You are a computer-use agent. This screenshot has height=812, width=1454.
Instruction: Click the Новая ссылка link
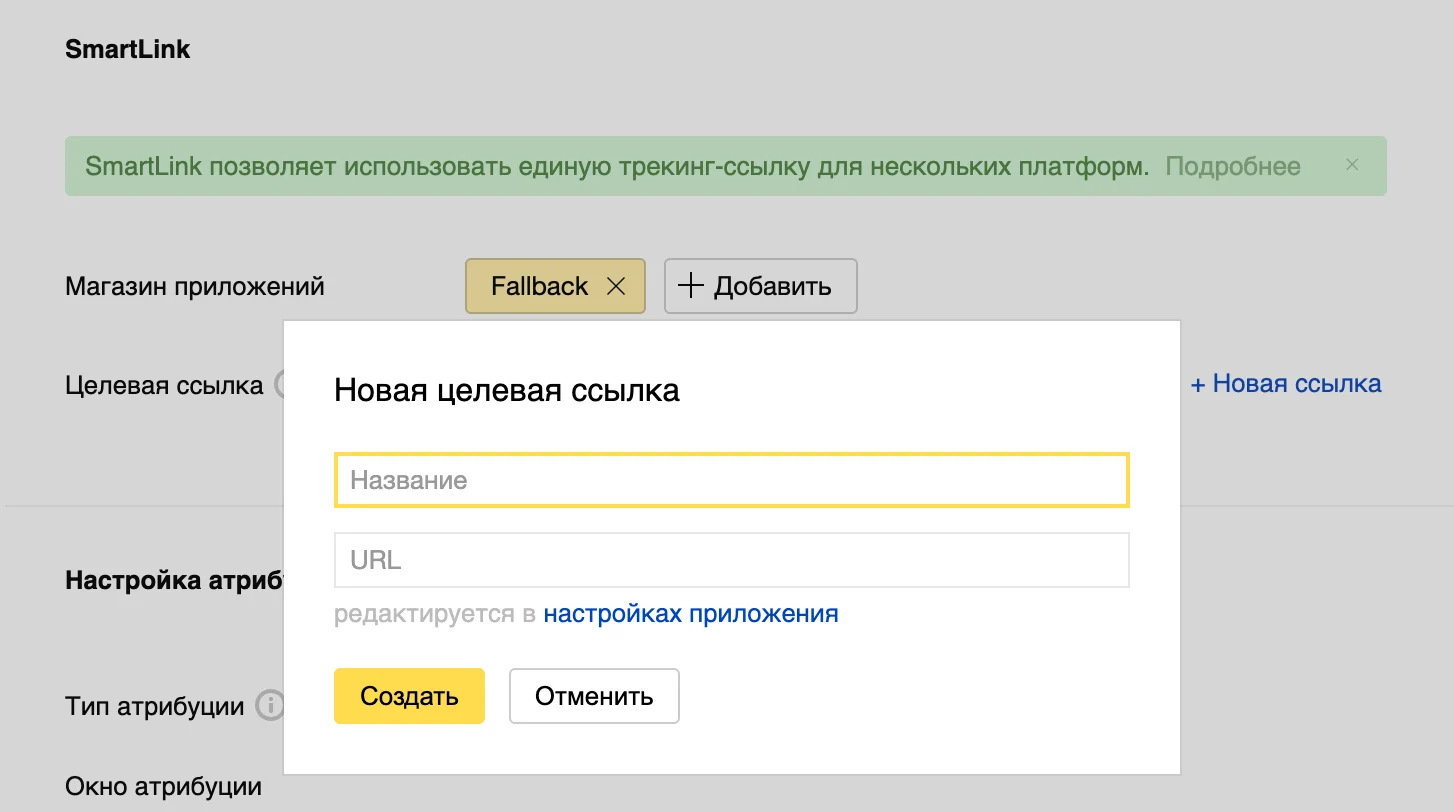(1285, 383)
